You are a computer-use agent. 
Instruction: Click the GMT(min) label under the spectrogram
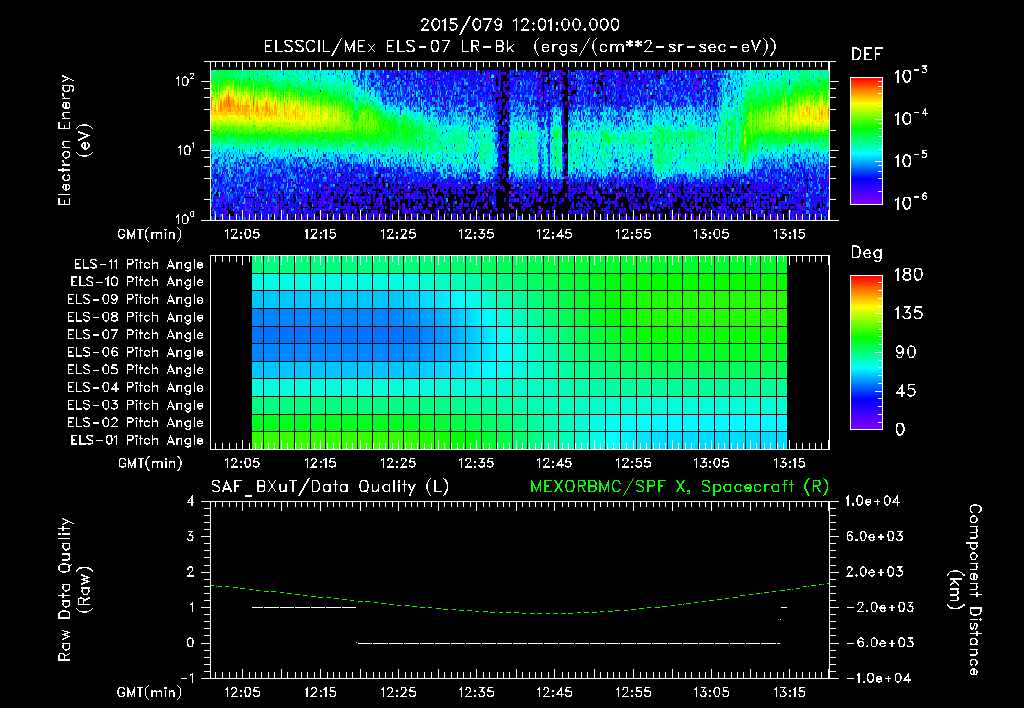[150, 234]
